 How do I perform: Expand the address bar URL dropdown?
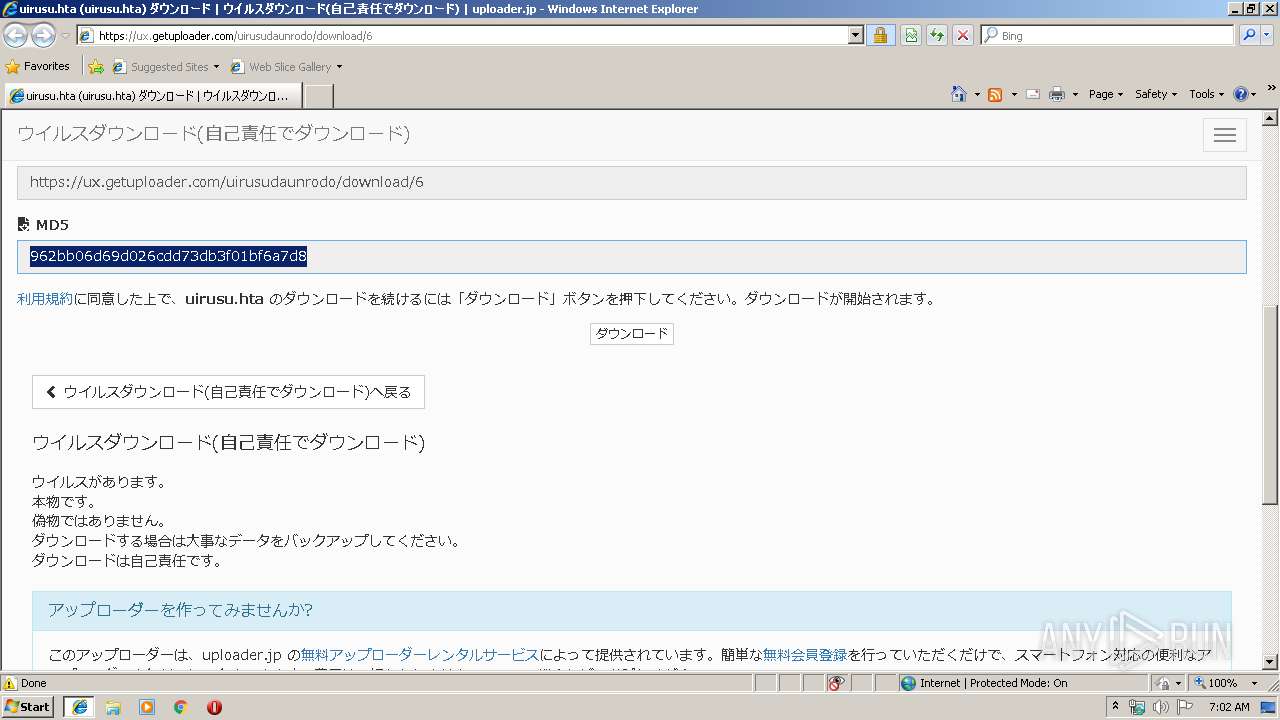(855, 35)
